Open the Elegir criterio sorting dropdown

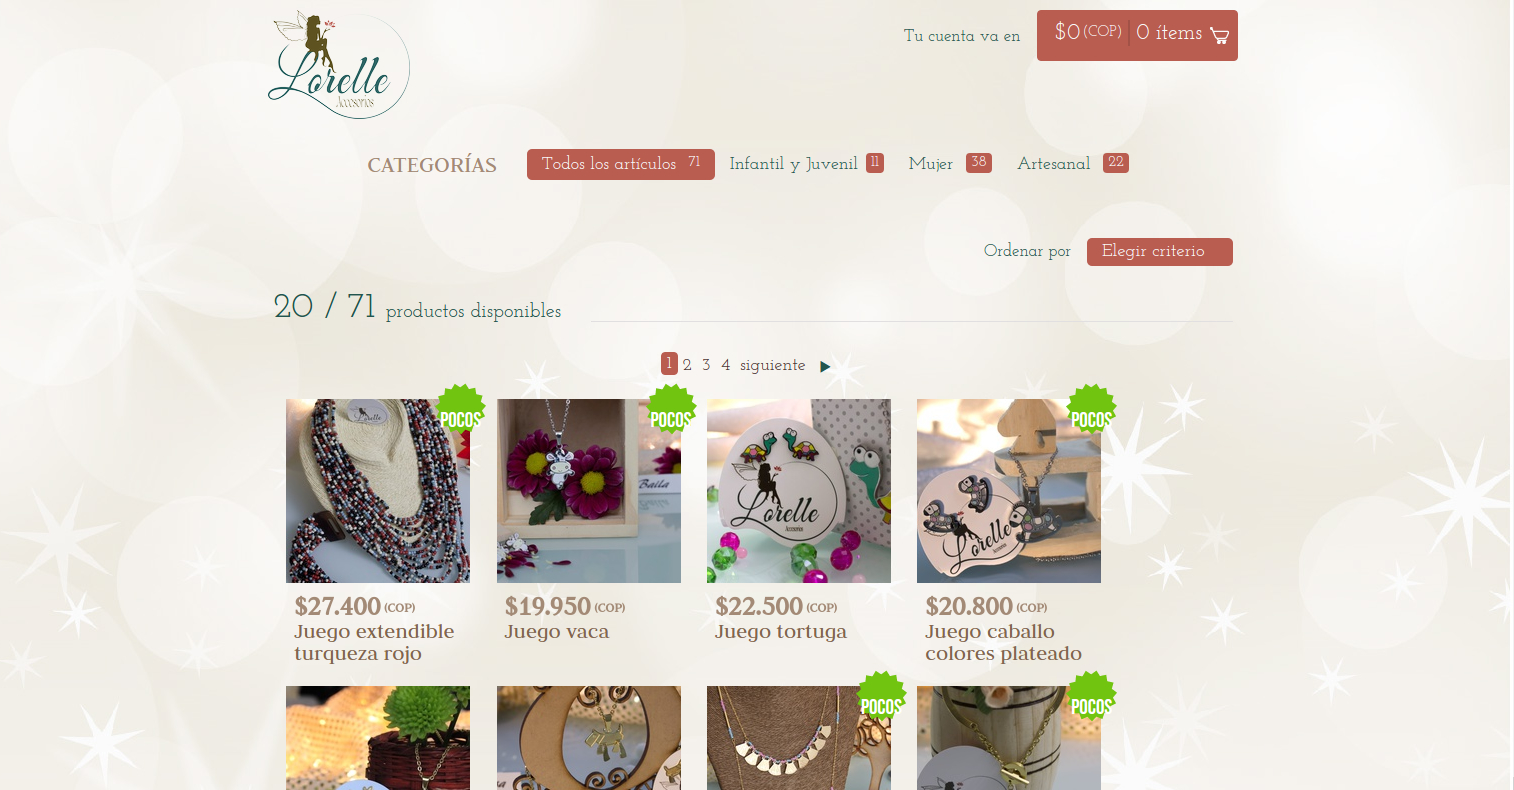coord(1160,252)
